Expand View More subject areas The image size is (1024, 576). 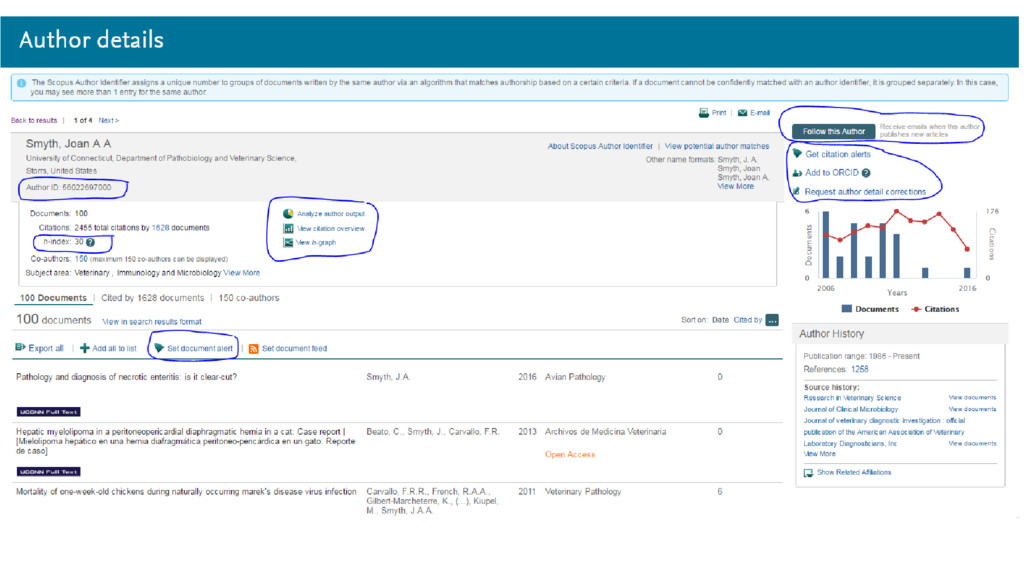point(242,273)
